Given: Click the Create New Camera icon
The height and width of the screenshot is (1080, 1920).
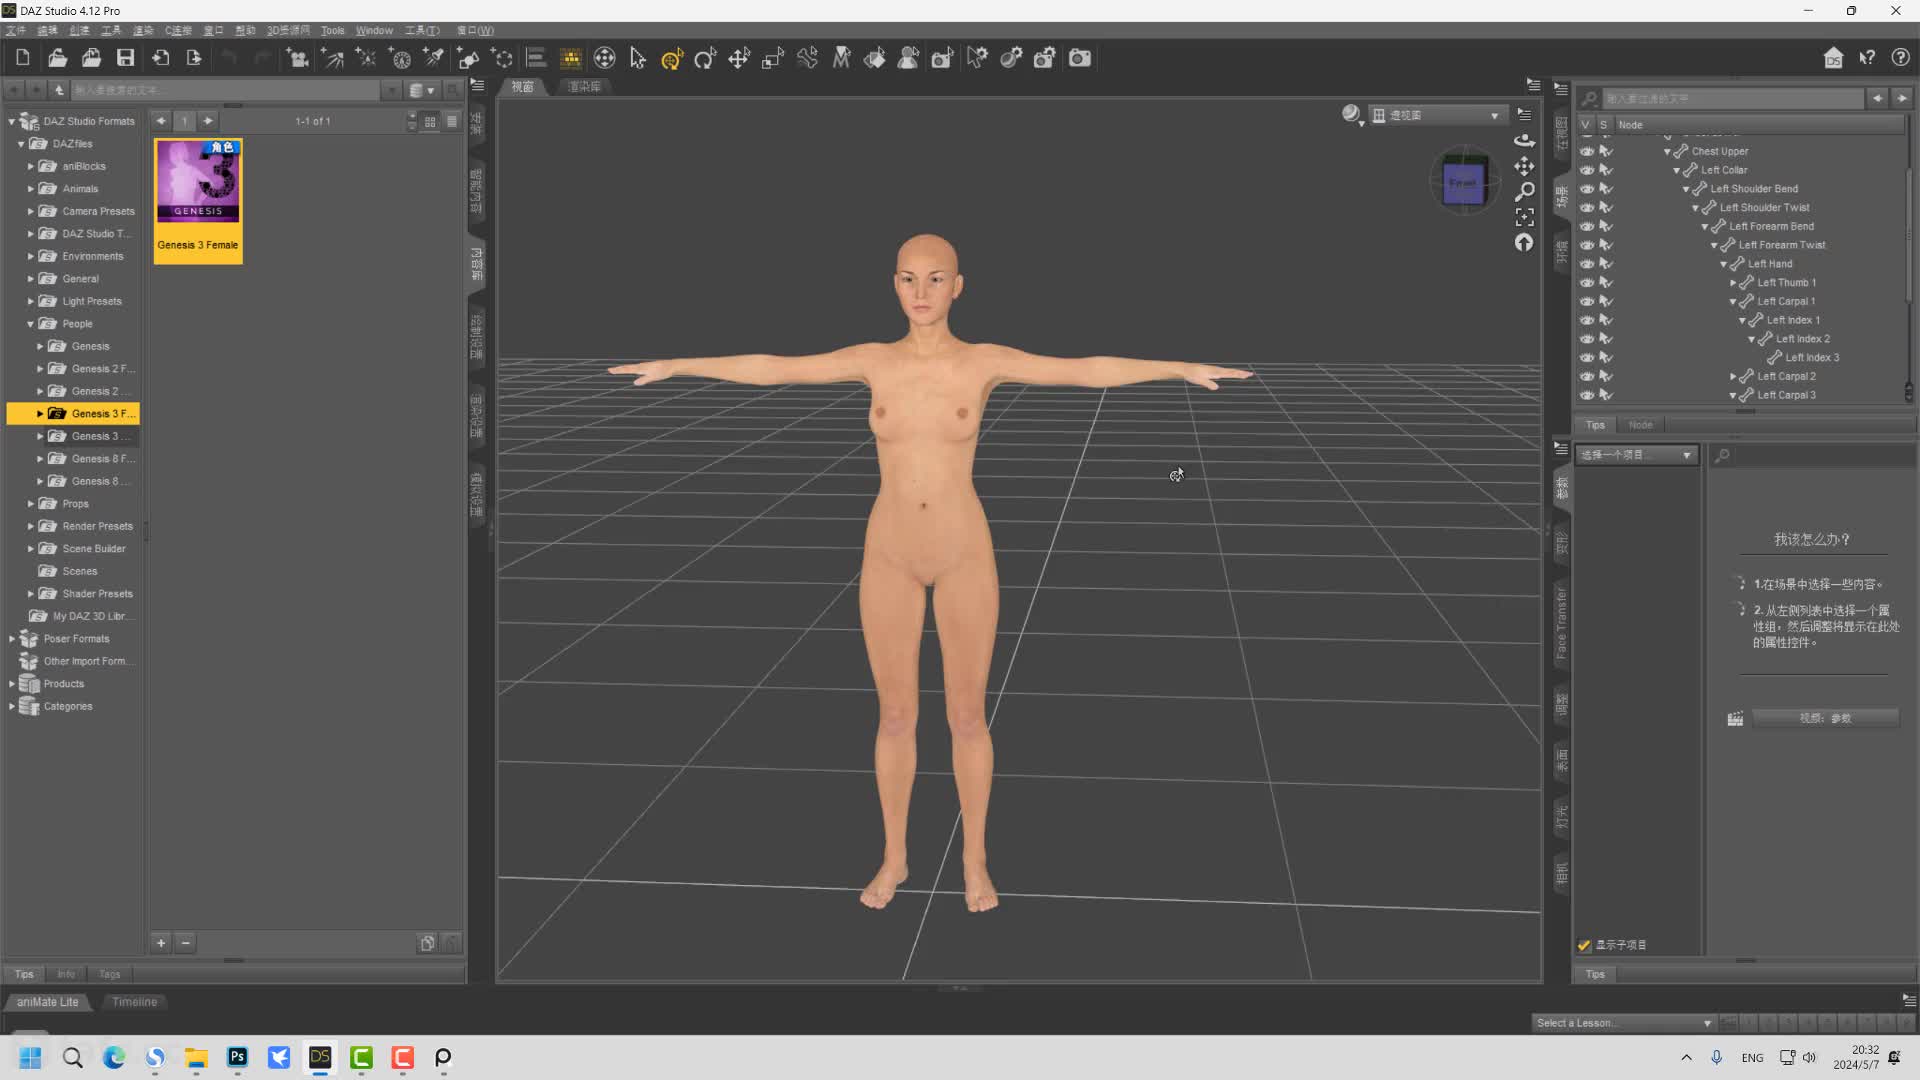Looking at the screenshot, I should [297, 58].
